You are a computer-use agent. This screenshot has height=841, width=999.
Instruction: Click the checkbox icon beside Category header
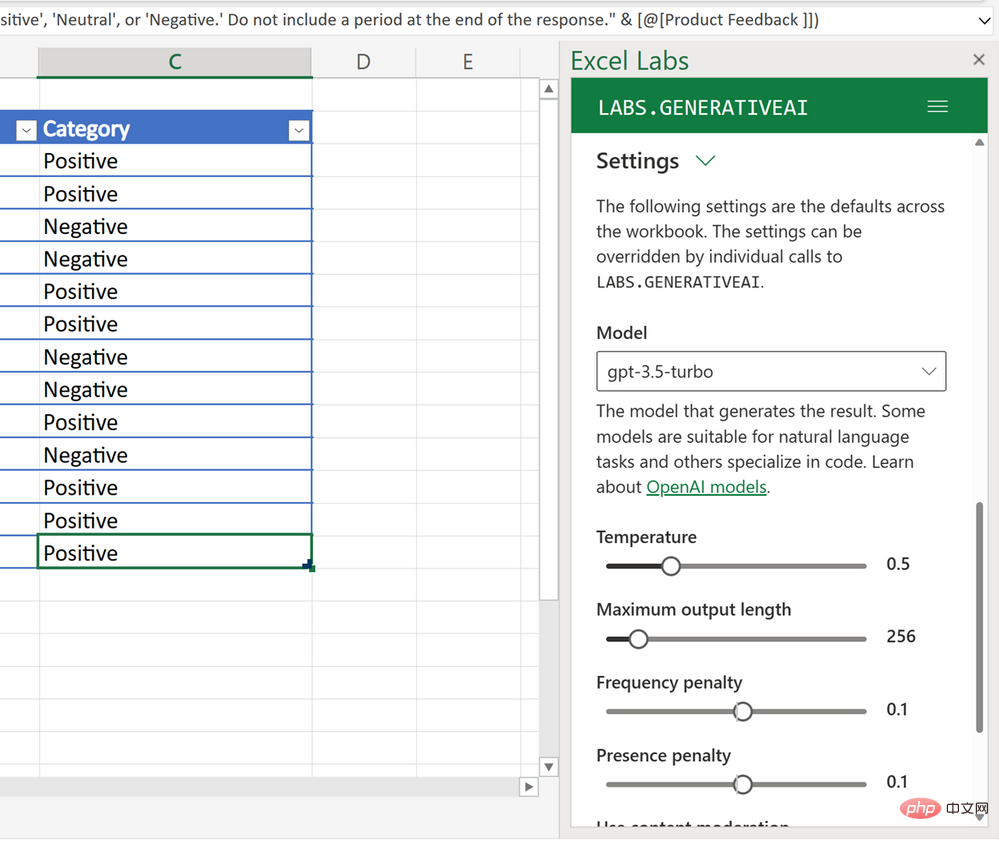pyautogui.click(x=25, y=130)
